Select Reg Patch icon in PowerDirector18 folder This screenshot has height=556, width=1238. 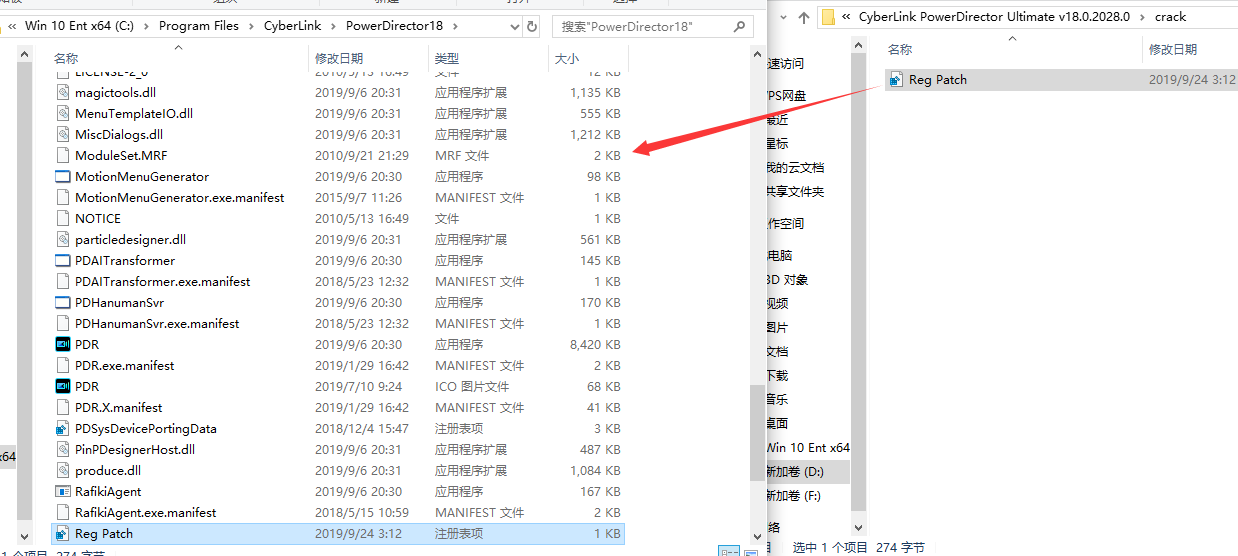pos(63,533)
